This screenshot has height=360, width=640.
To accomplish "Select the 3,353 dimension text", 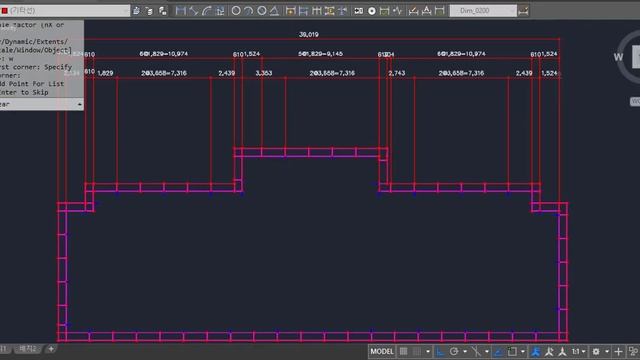I will (x=264, y=73).
